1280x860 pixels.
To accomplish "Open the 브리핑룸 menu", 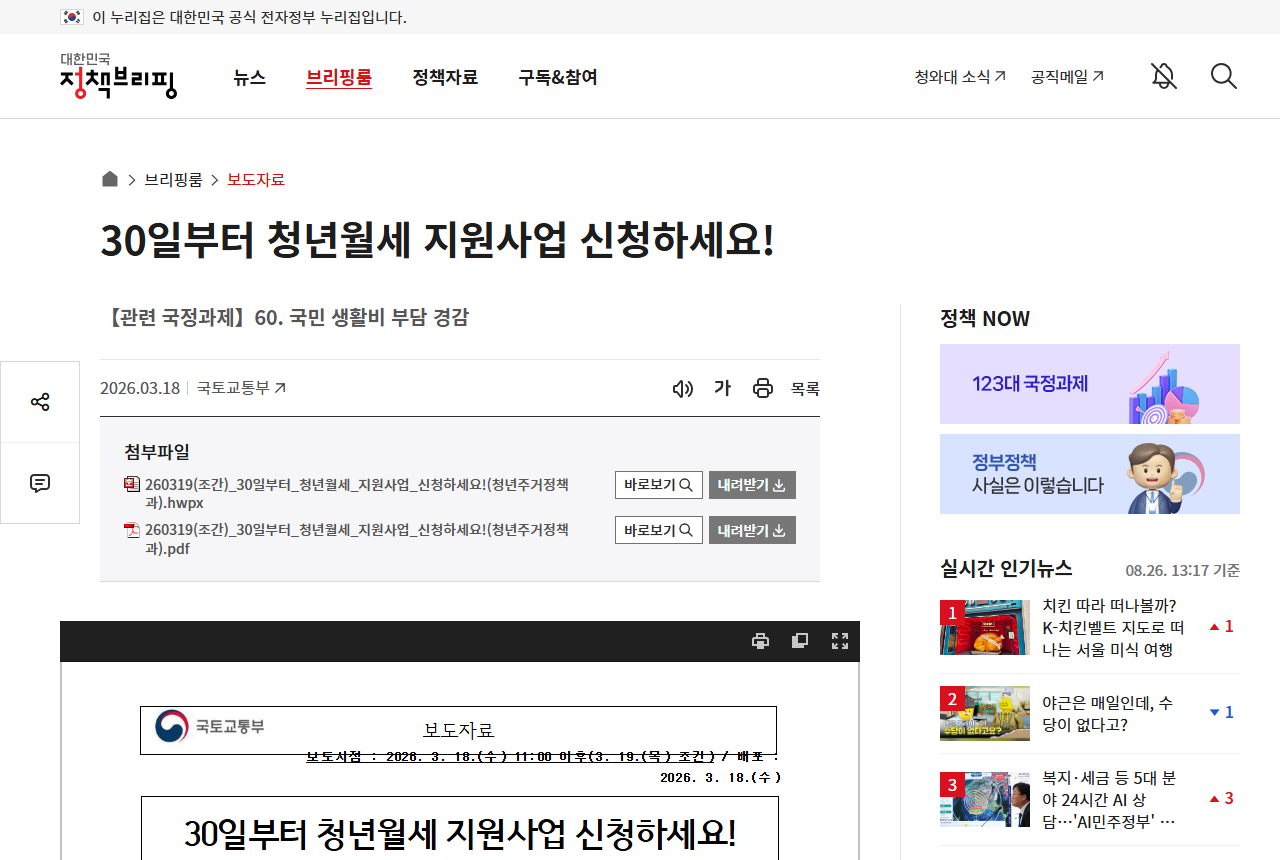I will [339, 77].
